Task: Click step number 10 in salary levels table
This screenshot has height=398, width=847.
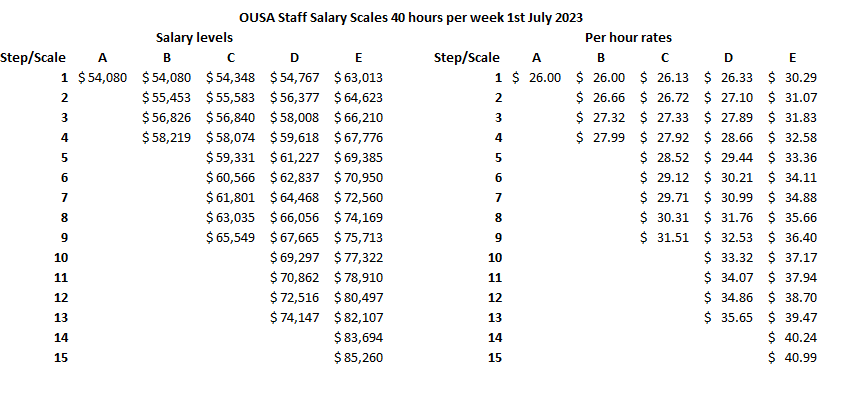Action: 61,258
